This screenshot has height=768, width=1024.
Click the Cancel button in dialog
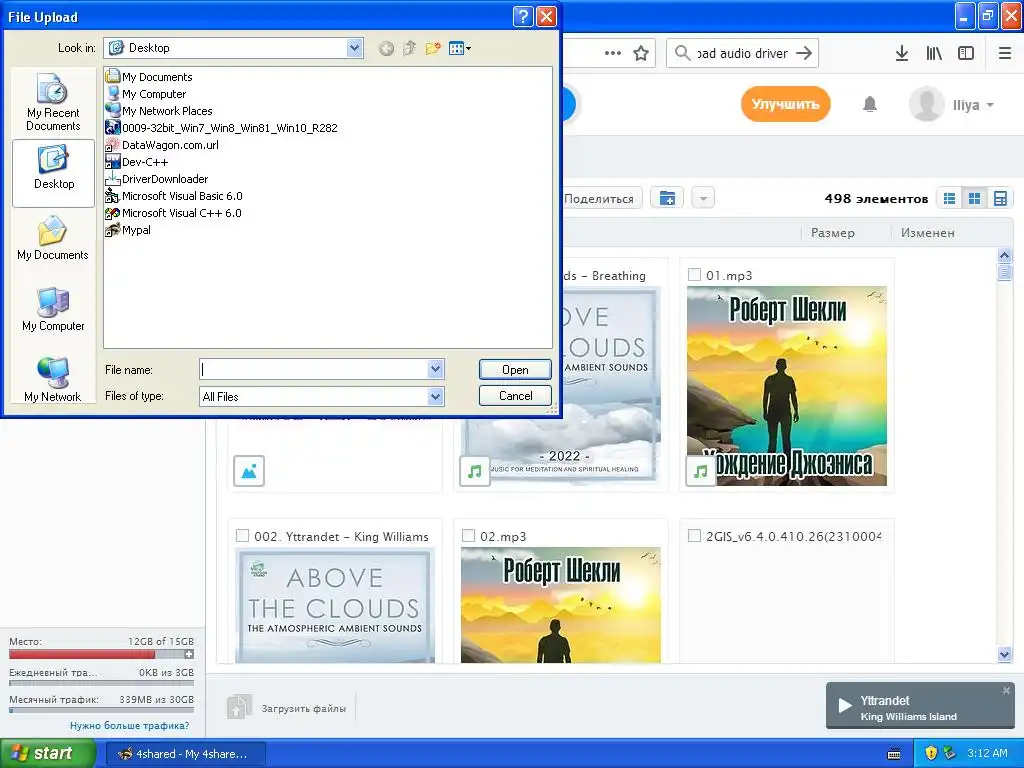click(515, 396)
